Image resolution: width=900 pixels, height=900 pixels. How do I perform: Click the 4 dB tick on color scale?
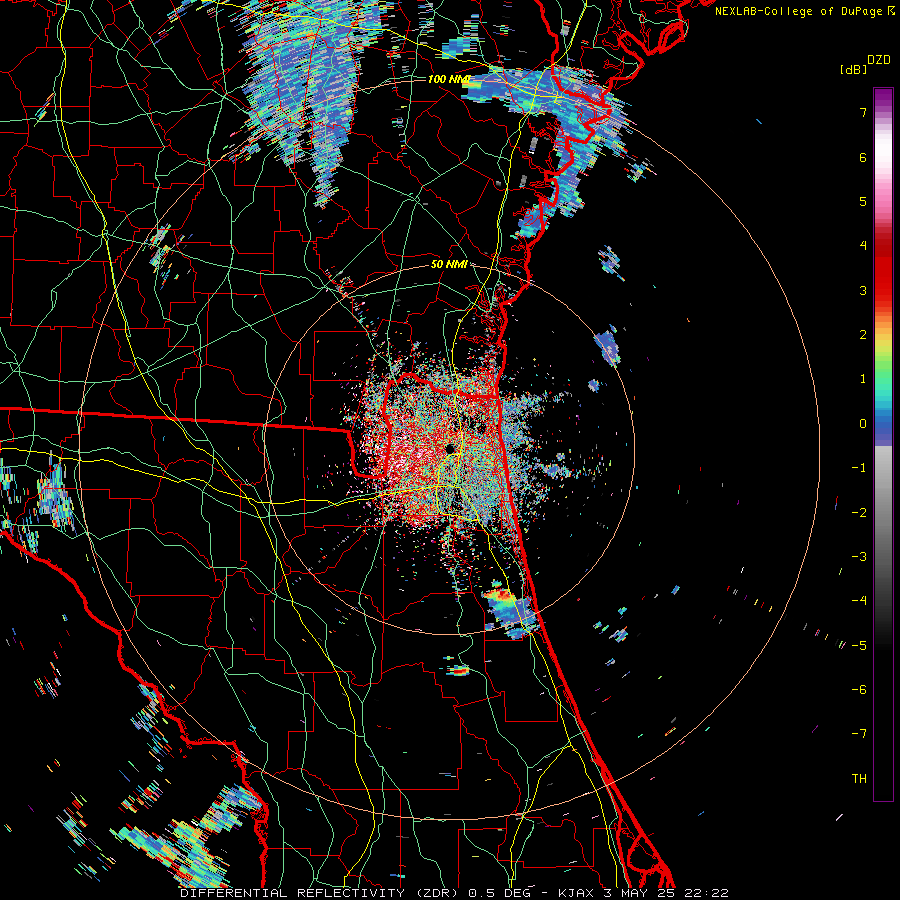tap(863, 246)
